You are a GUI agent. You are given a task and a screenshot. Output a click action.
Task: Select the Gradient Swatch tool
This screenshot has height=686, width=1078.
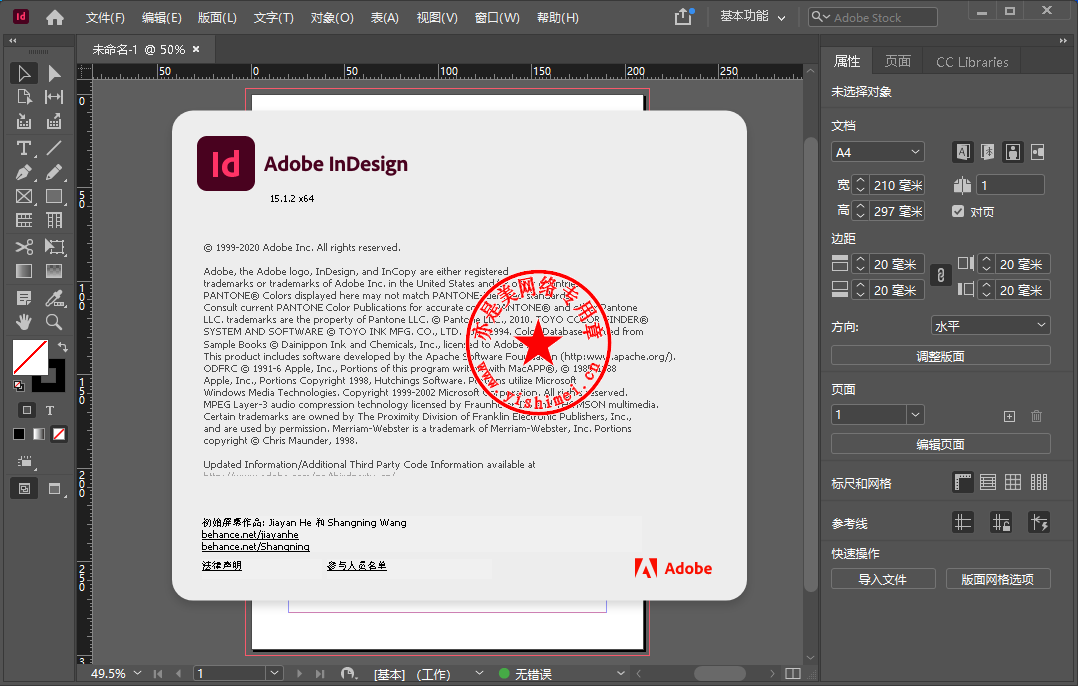[x=23, y=271]
